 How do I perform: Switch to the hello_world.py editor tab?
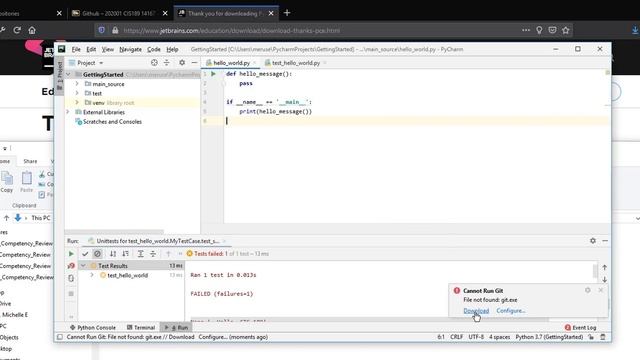coord(231,63)
